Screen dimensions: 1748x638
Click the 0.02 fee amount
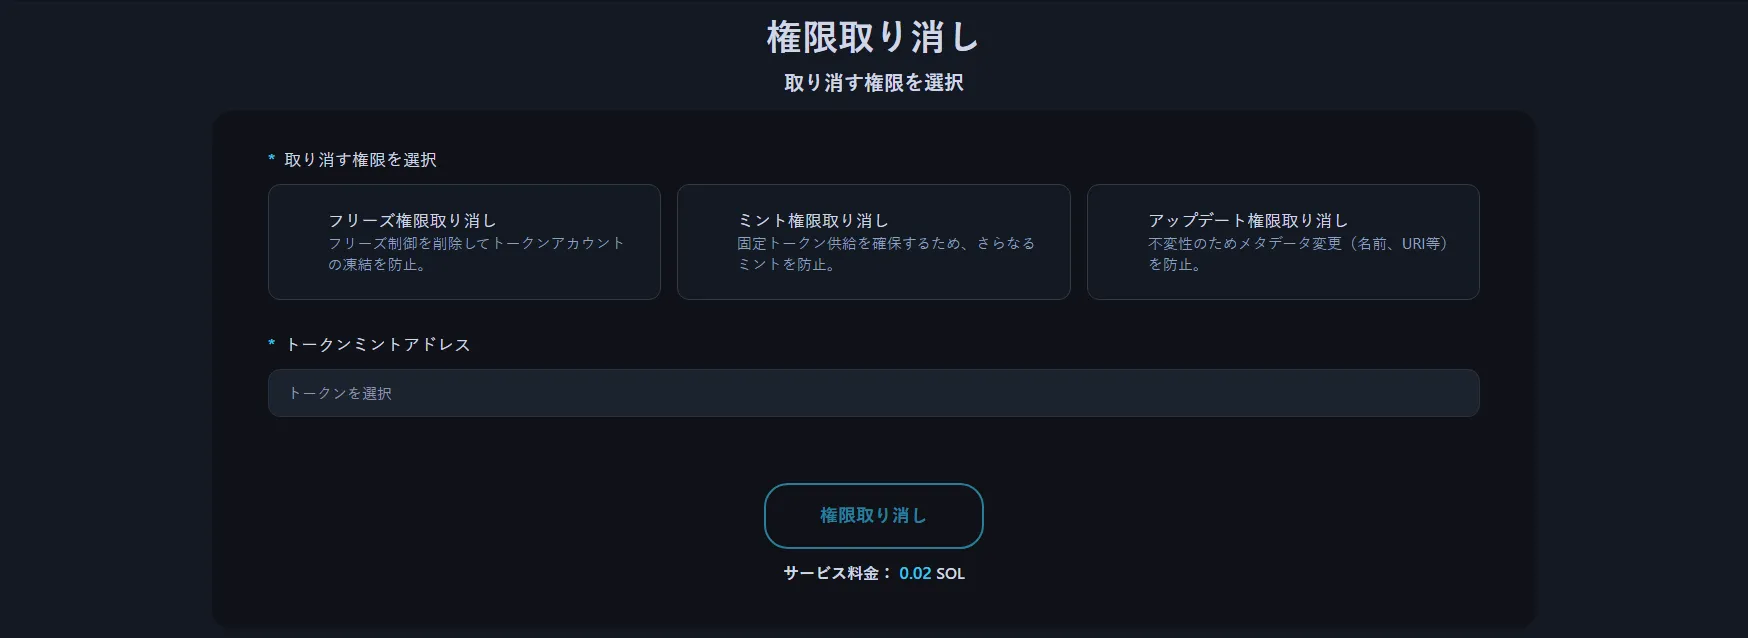[915, 573]
